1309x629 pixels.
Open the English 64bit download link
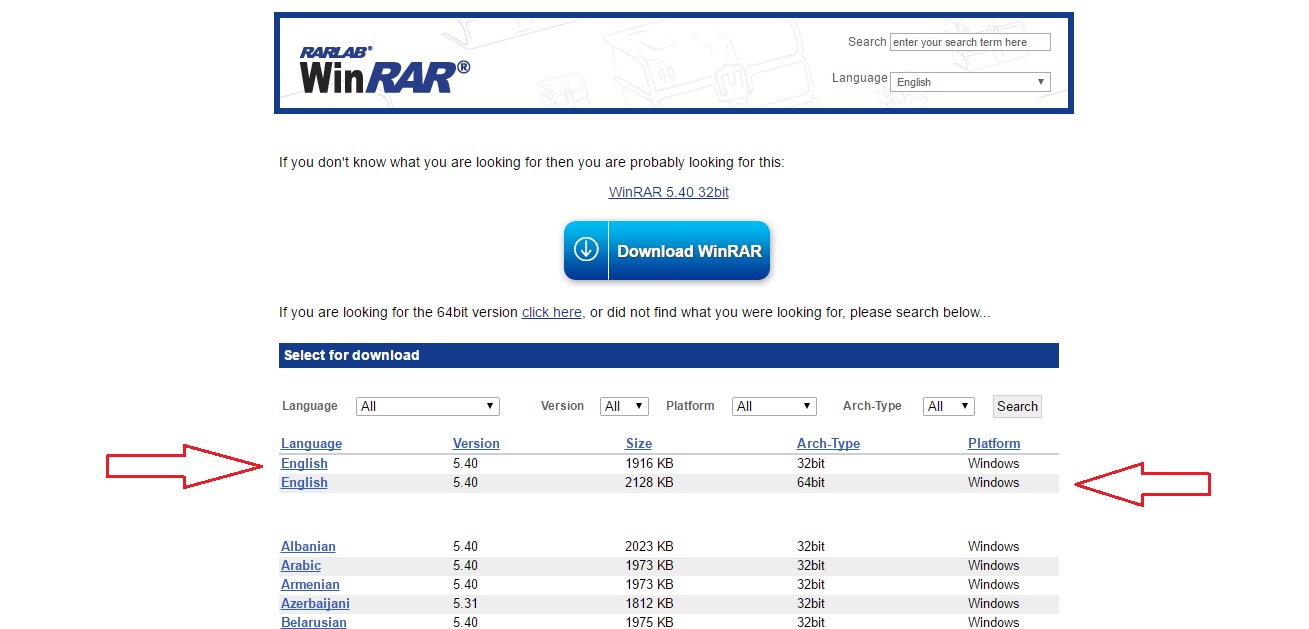tap(304, 482)
